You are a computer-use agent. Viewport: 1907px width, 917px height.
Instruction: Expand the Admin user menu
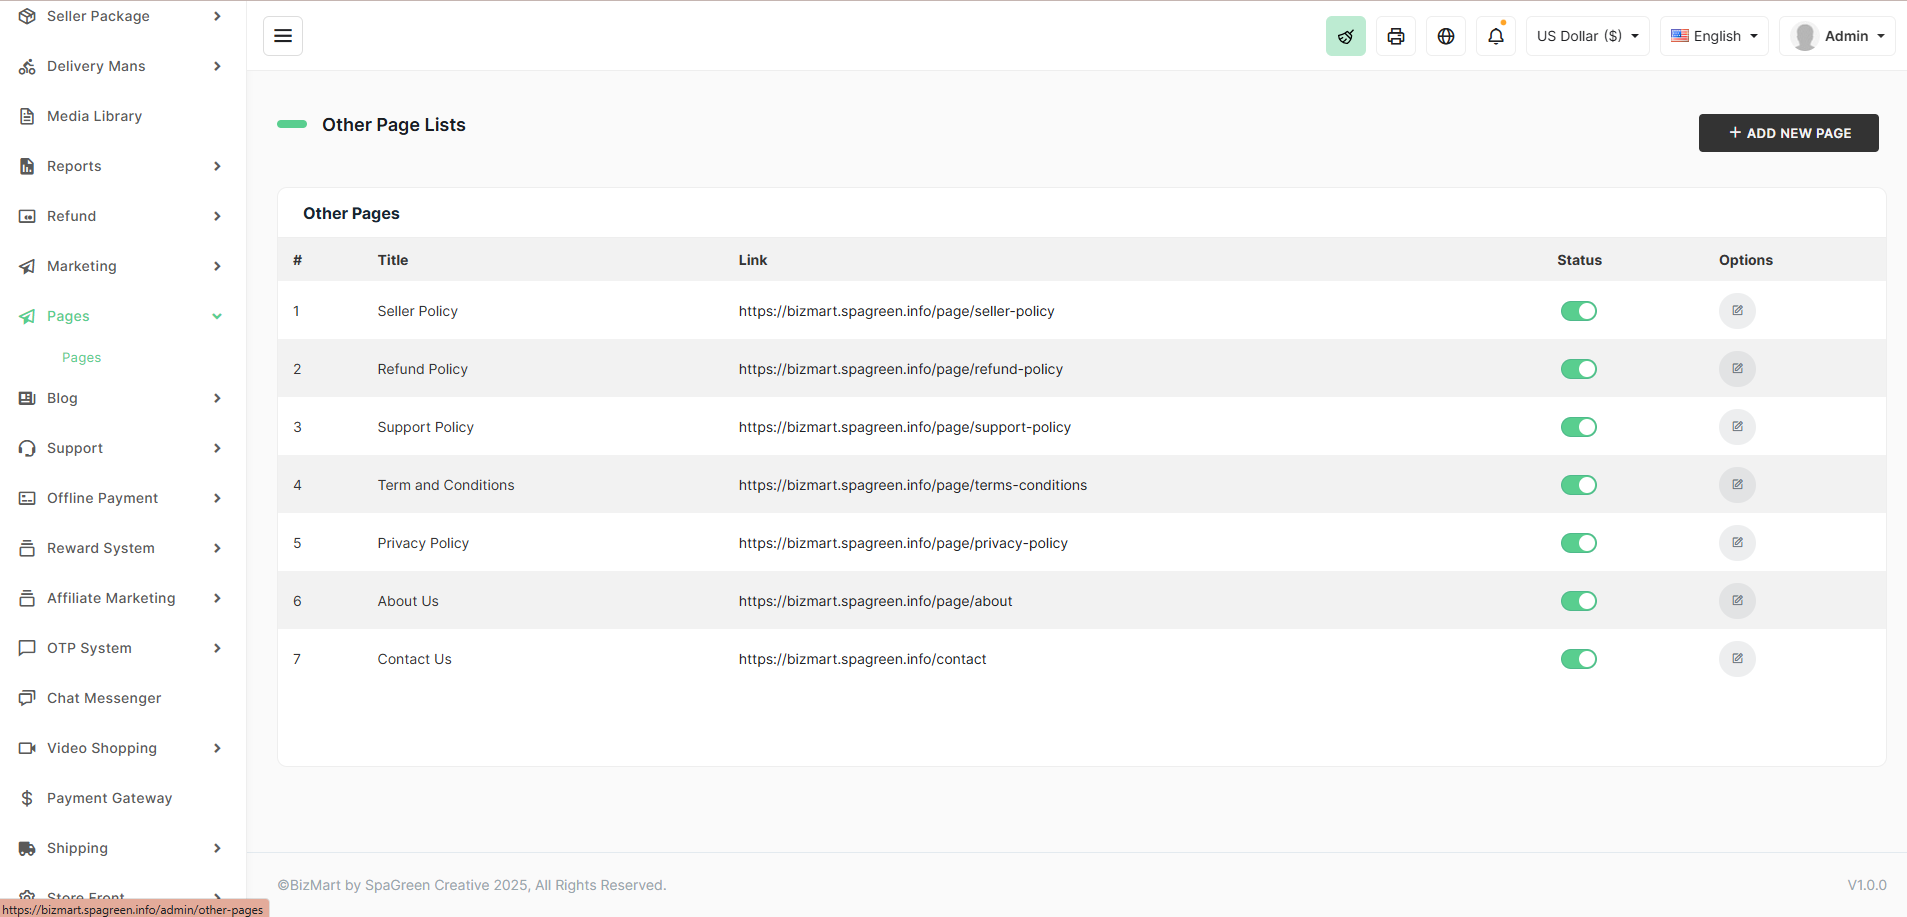tap(1837, 36)
